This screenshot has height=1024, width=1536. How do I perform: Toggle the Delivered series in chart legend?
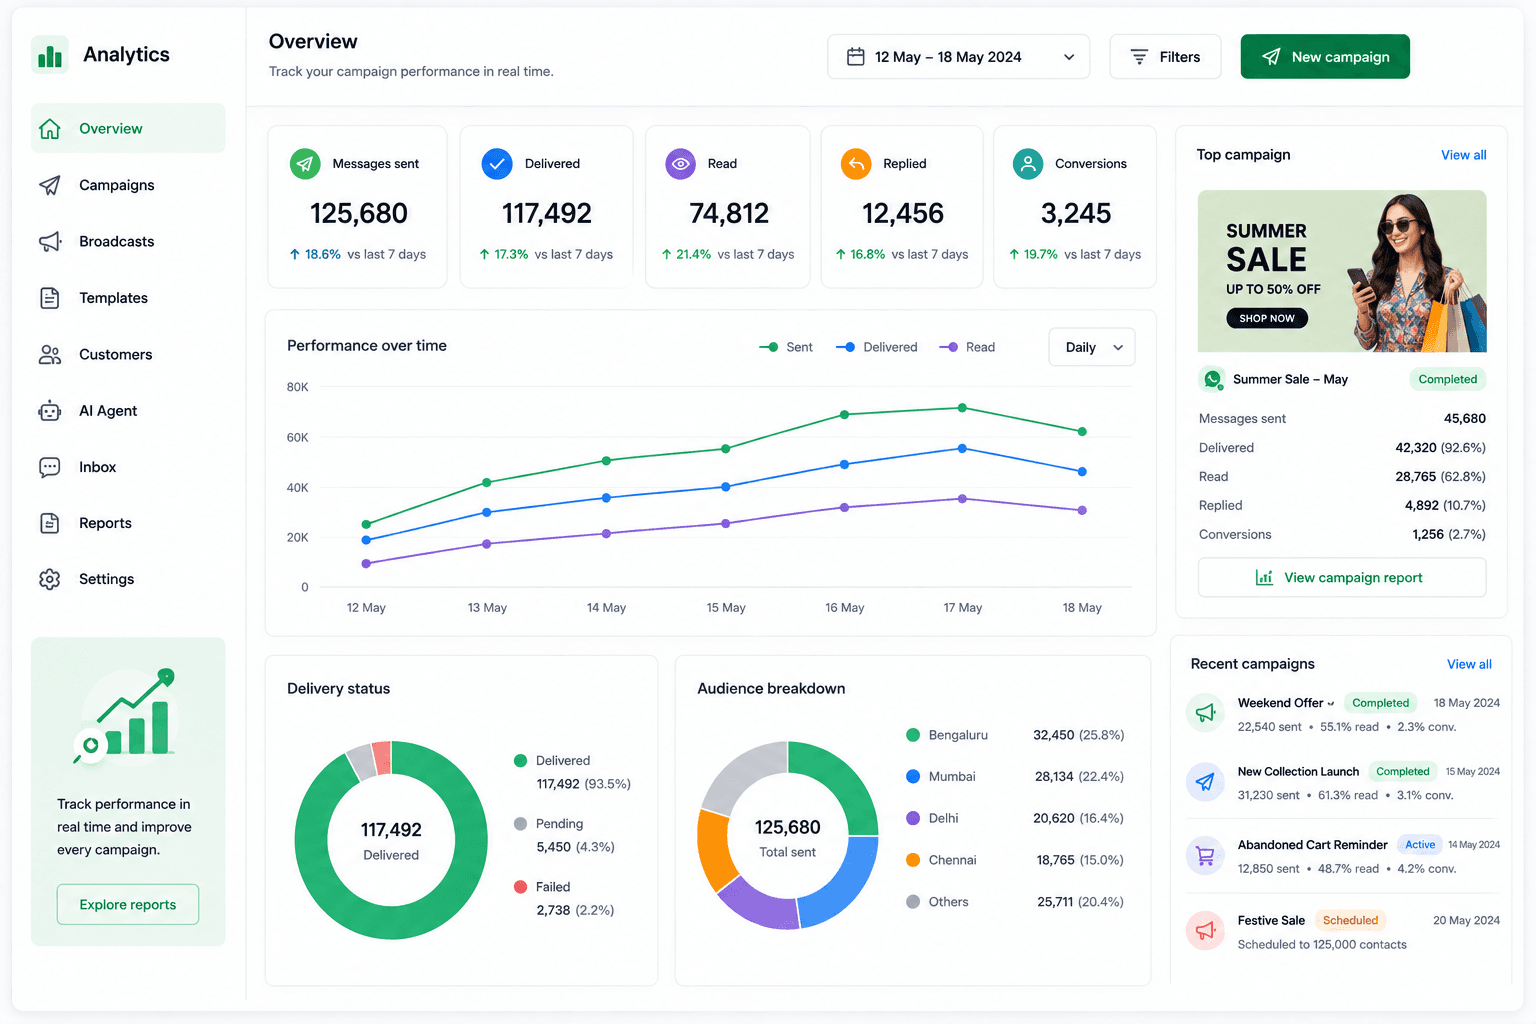(x=877, y=347)
